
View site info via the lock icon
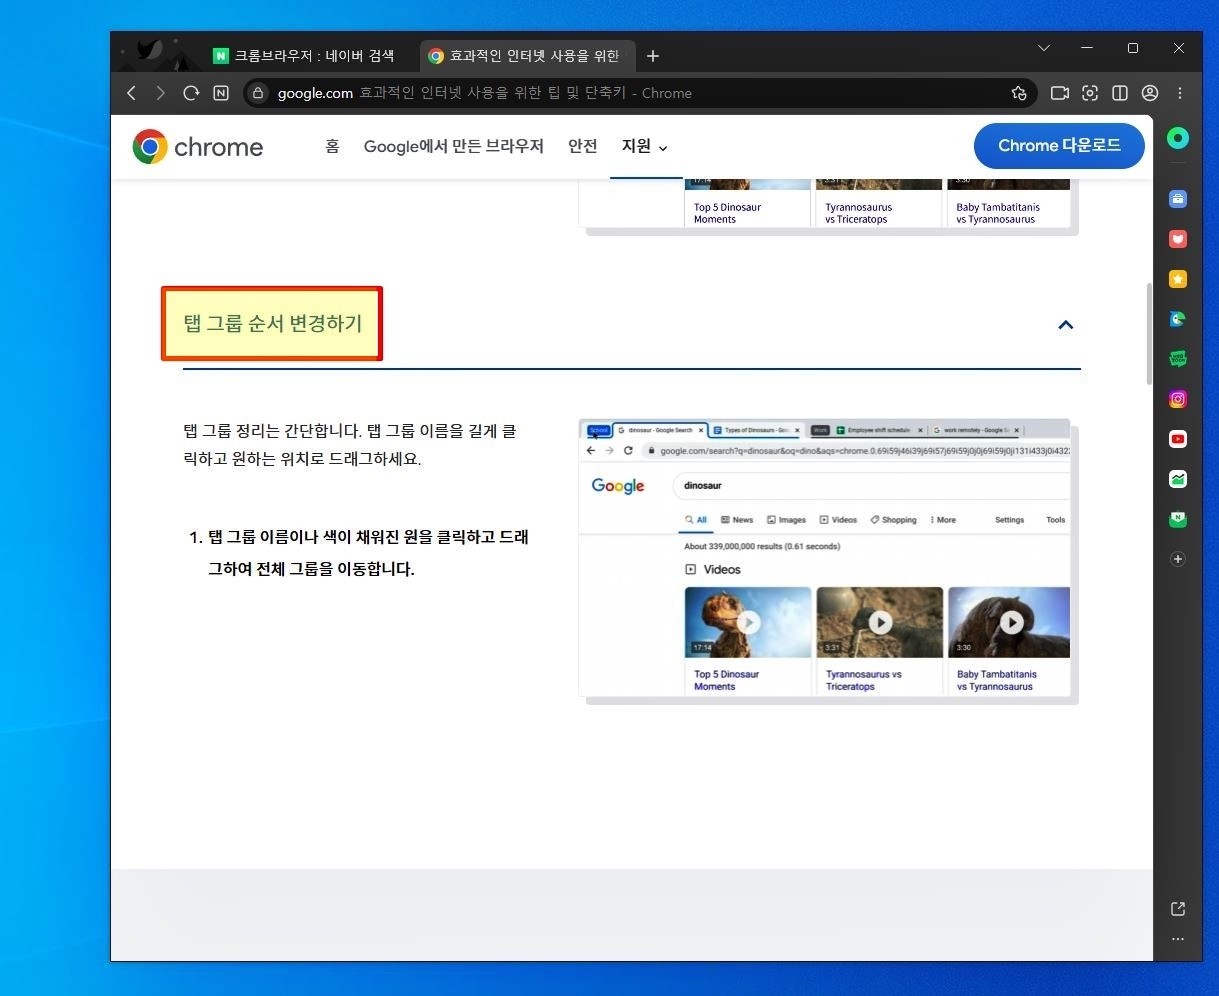258,93
